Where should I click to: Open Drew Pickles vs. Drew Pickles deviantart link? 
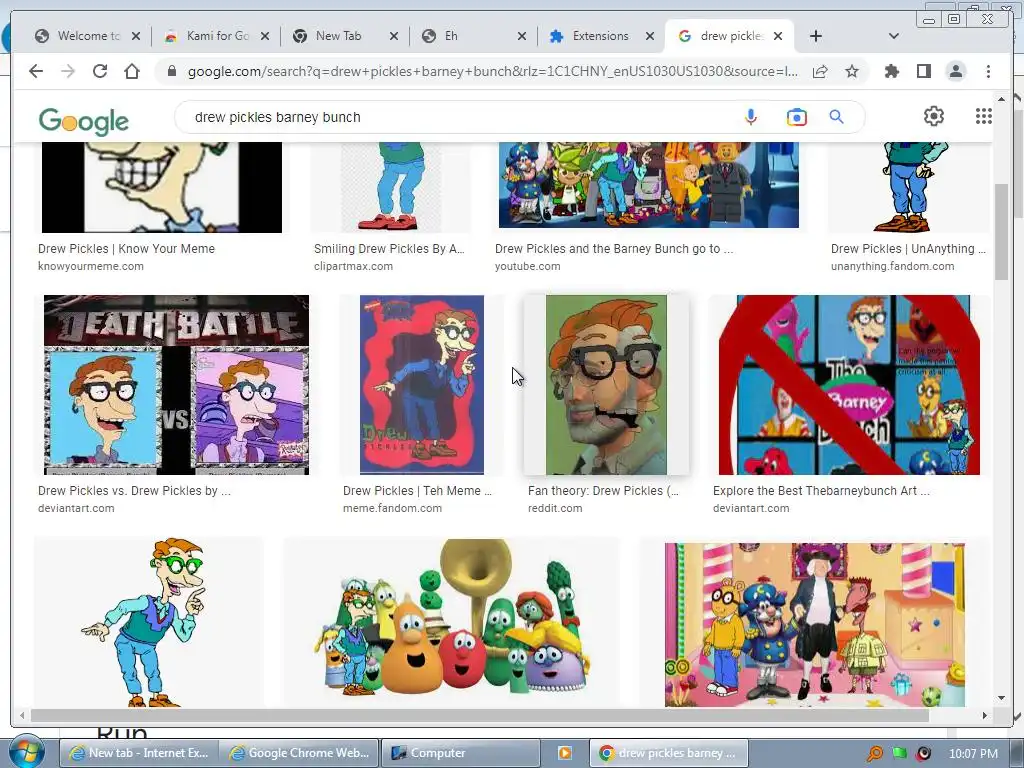(x=134, y=490)
